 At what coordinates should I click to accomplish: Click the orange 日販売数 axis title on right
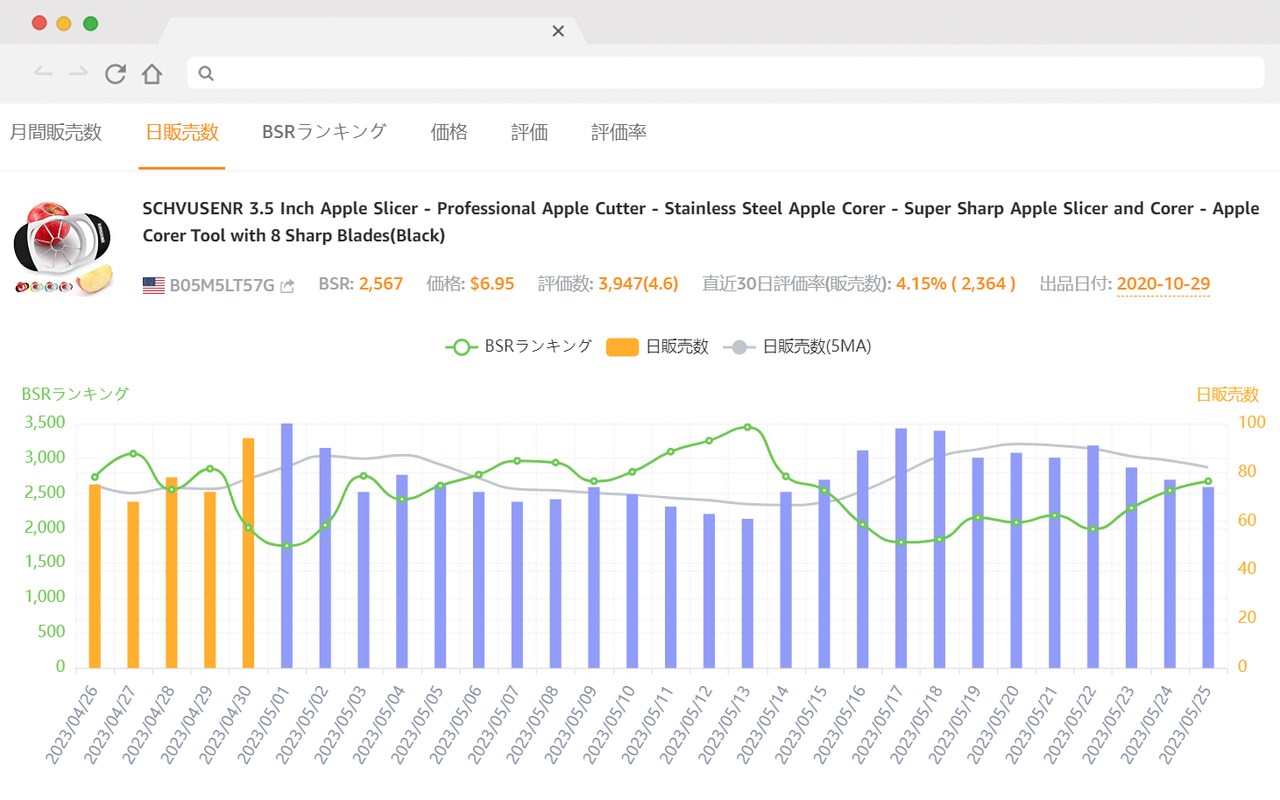(x=1228, y=395)
